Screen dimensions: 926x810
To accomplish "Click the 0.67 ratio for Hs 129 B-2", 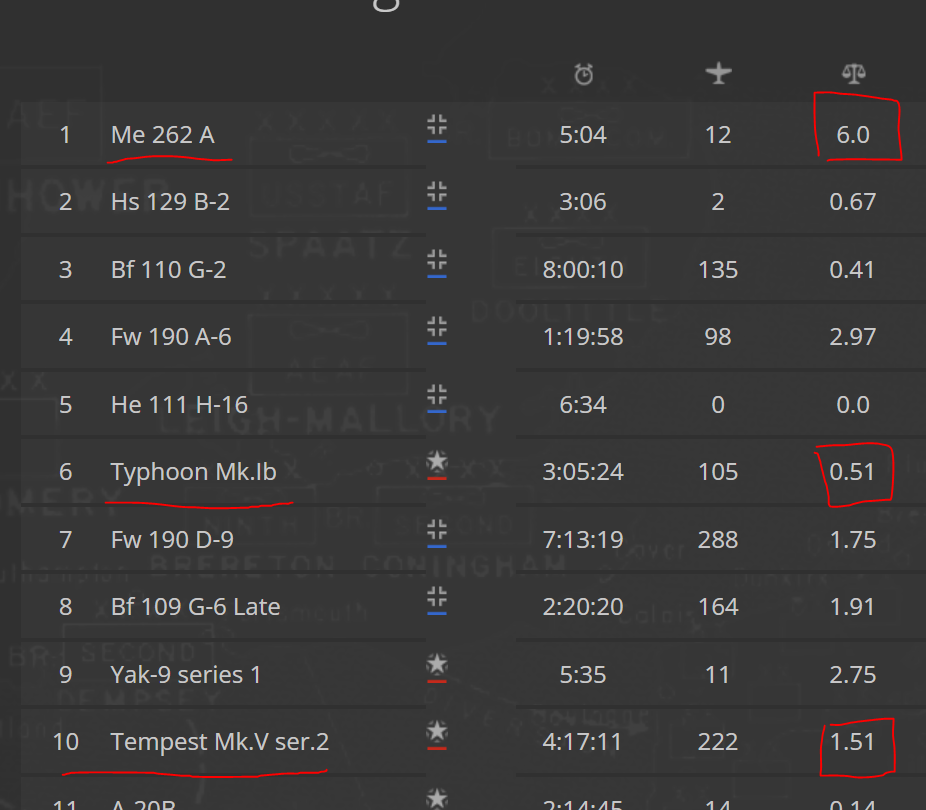I will pyautogui.click(x=853, y=202).
